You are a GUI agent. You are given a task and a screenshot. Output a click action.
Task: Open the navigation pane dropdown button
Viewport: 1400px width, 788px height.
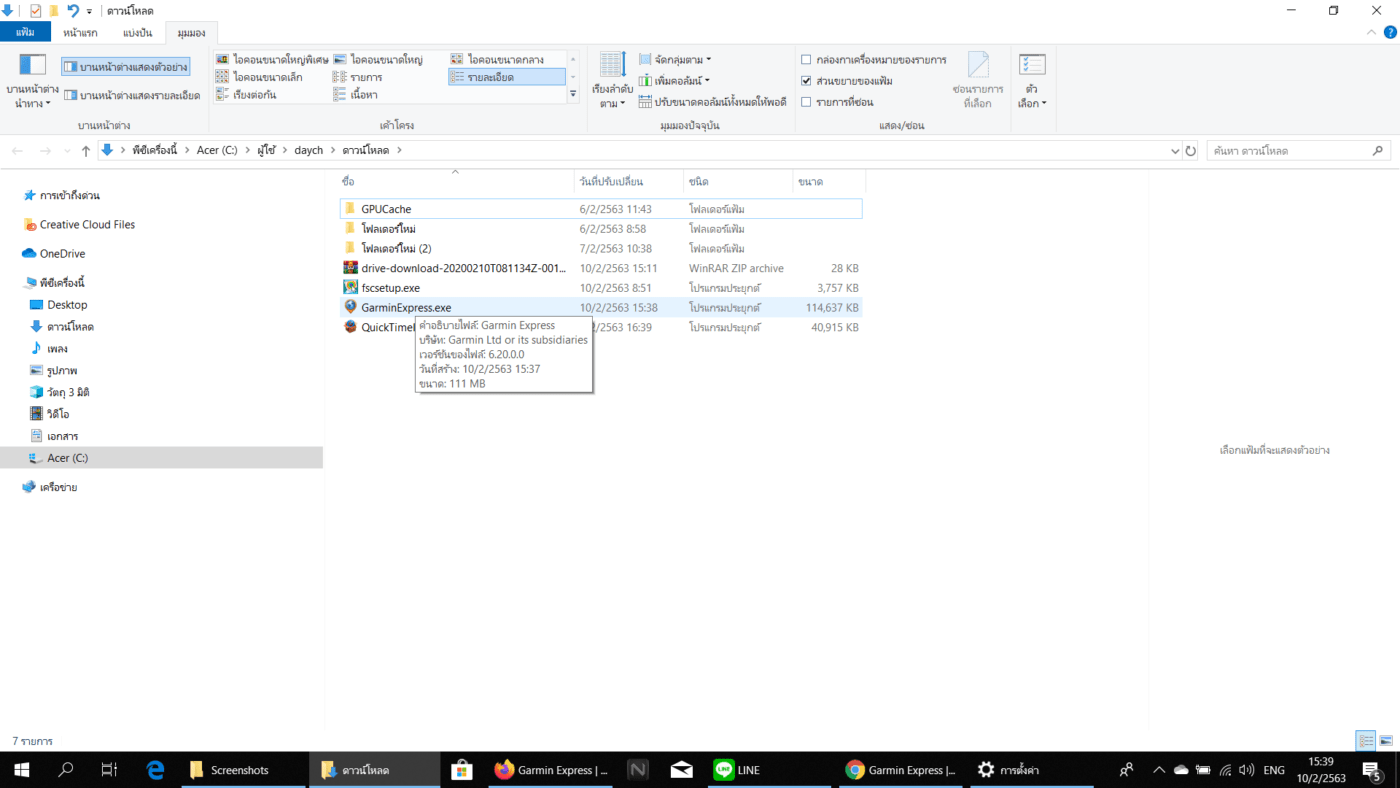point(32,80)
